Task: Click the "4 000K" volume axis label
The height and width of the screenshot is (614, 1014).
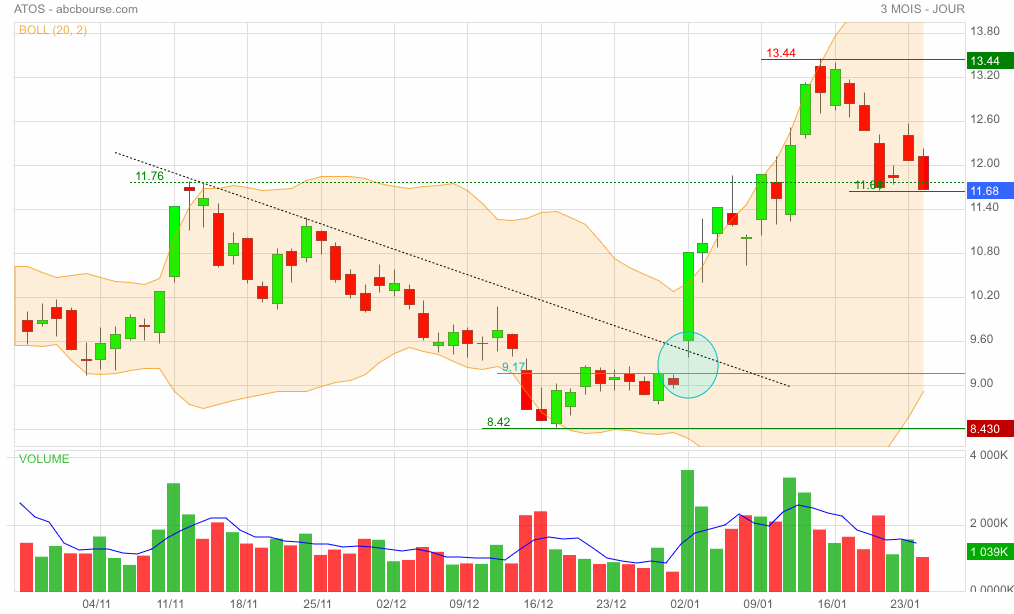Action: coord(989,455)
